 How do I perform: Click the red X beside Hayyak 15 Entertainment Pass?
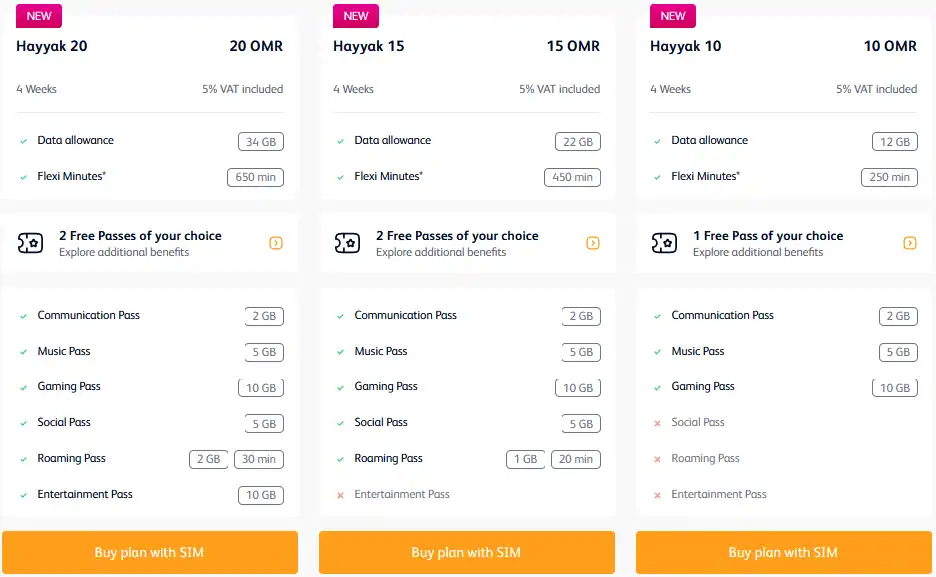click(340, 494)
